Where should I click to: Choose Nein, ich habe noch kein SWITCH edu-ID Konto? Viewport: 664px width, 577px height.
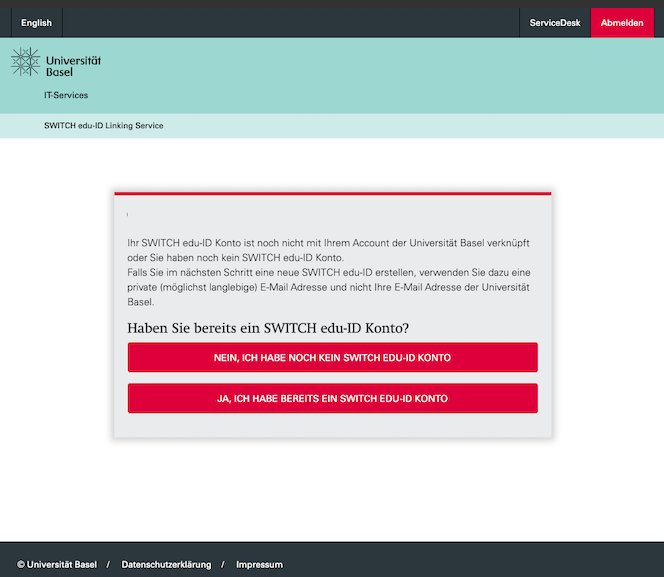[332, 358]
